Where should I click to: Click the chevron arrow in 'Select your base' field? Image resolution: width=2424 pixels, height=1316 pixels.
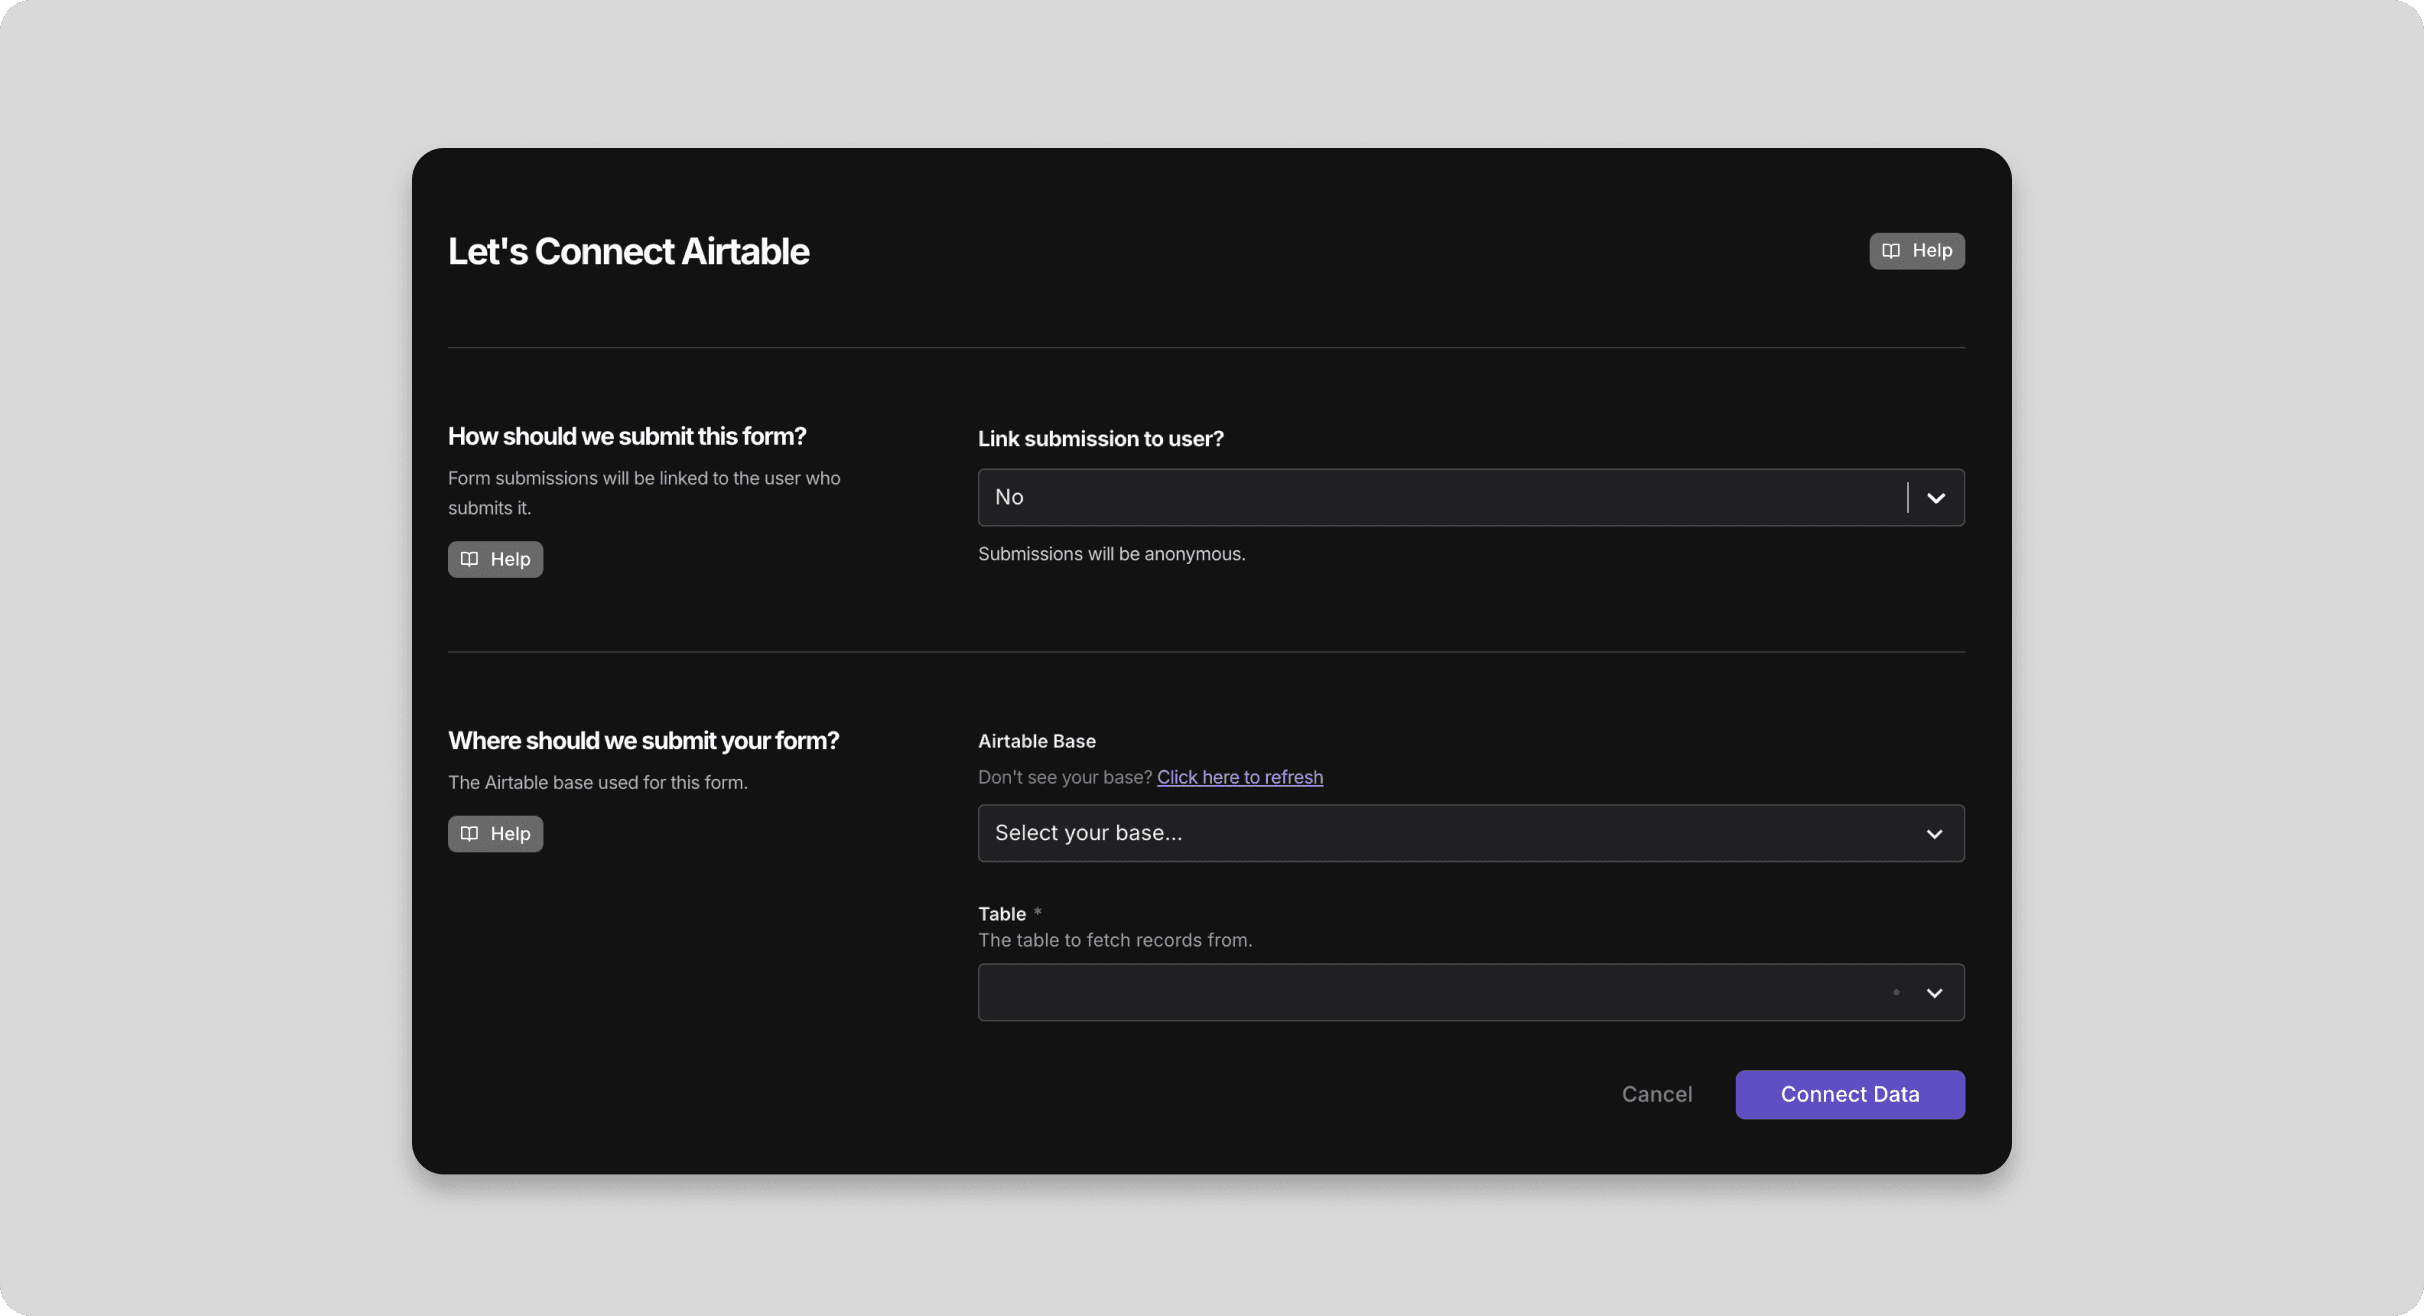click(1934, 834)
